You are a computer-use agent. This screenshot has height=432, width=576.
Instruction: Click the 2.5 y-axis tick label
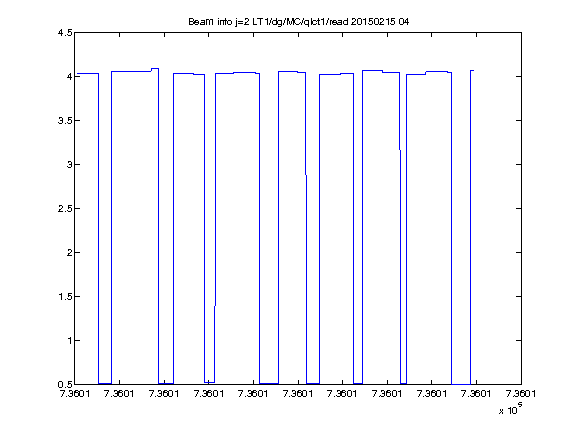point(65,208)
